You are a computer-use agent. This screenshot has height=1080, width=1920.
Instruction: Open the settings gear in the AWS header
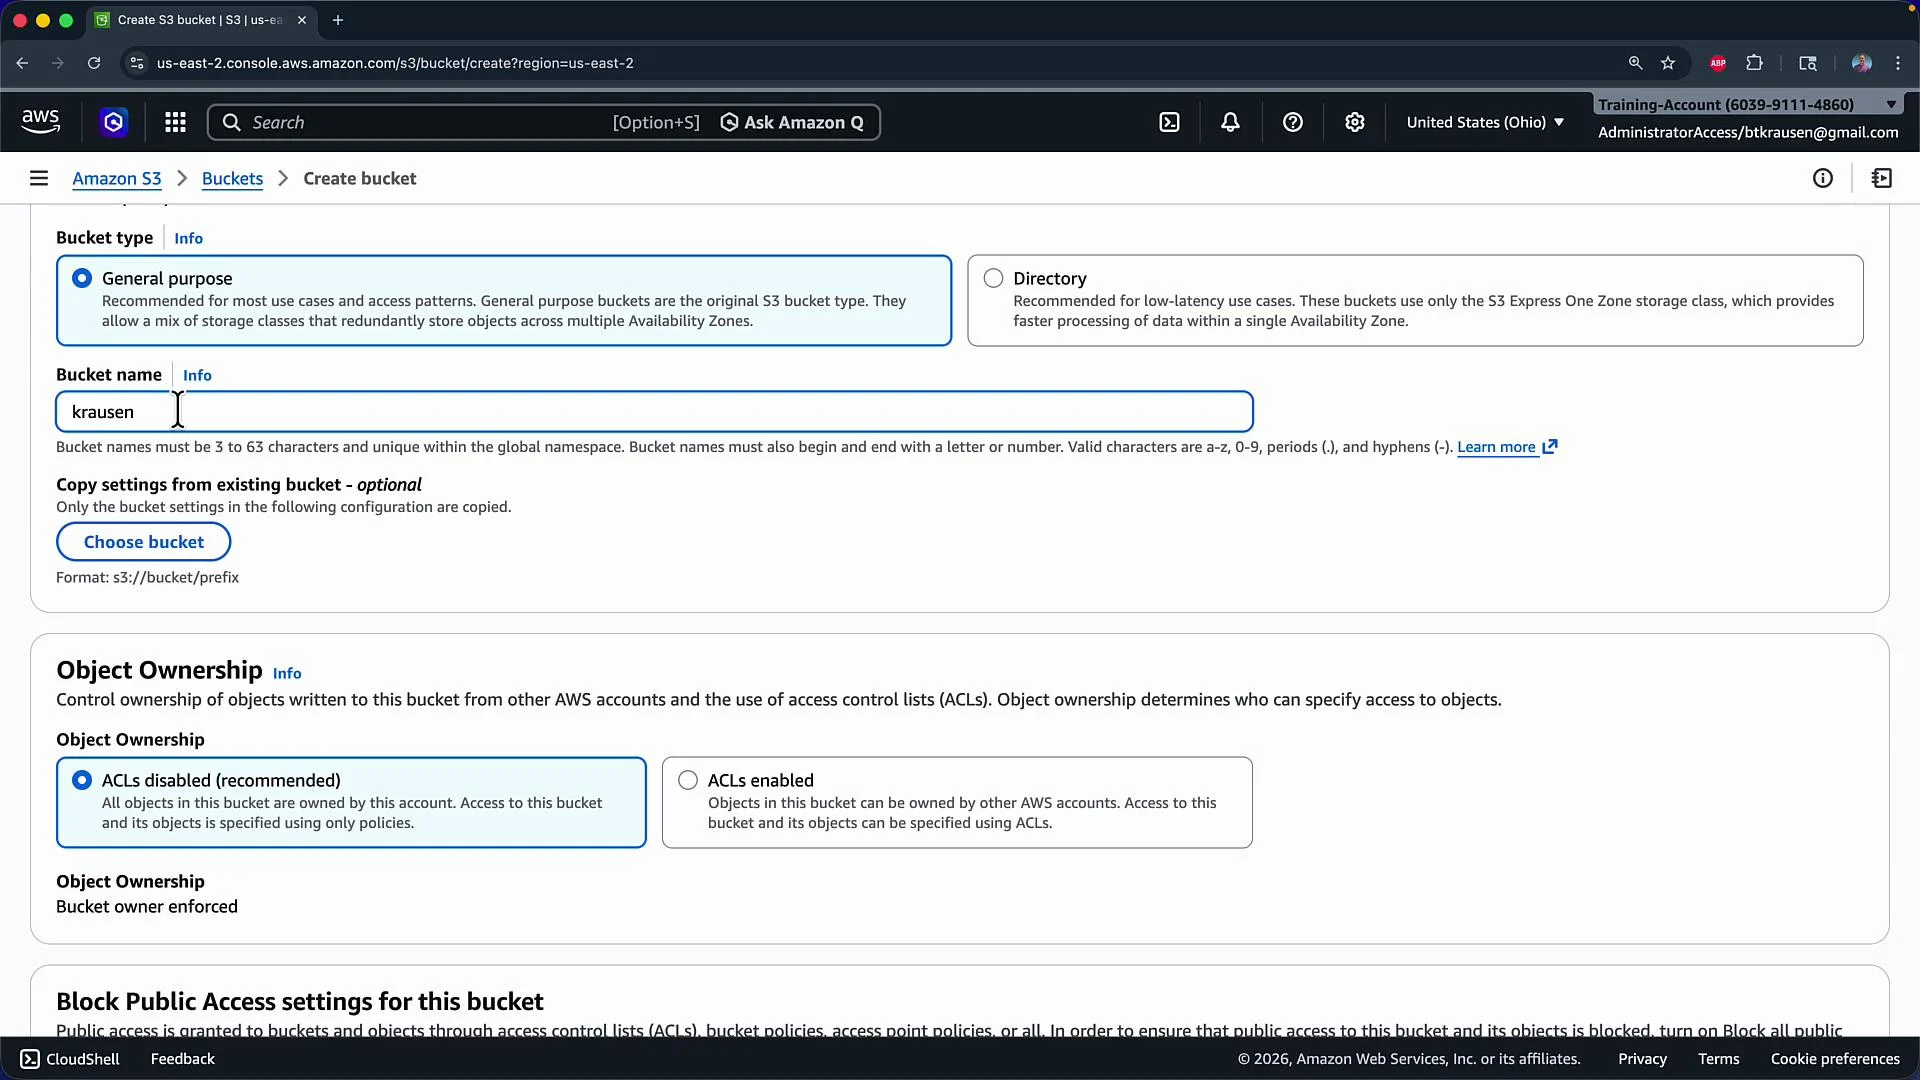(1354, 122)
